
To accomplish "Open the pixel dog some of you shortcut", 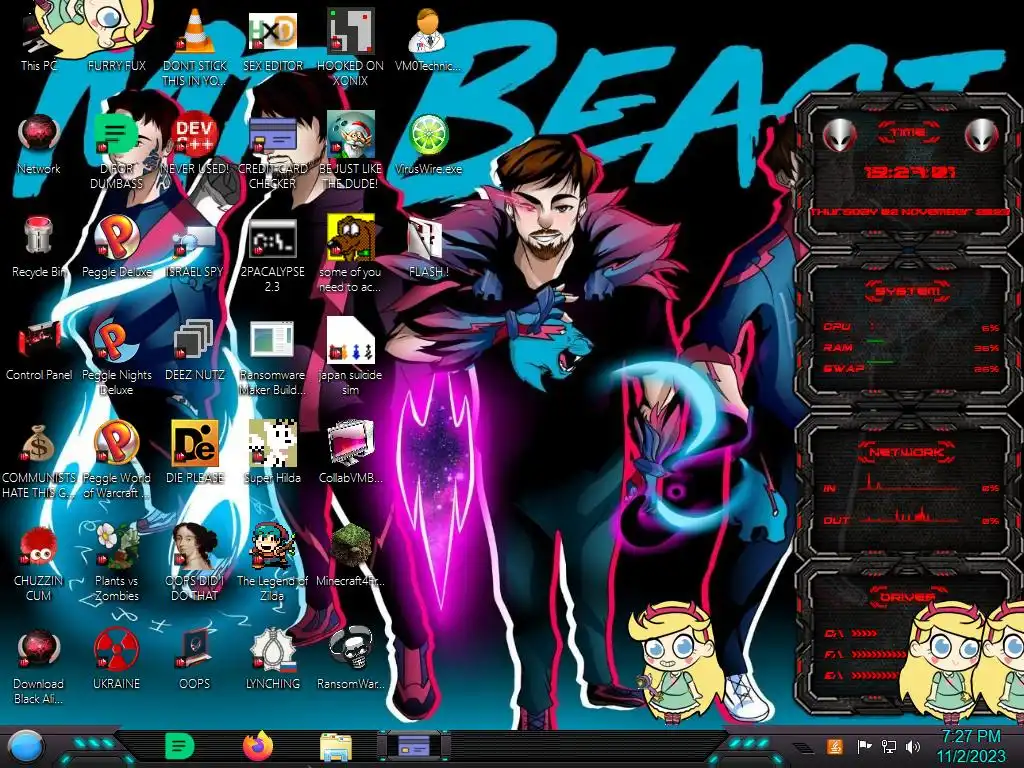I will pyautogui.click(x=350, y=238).
